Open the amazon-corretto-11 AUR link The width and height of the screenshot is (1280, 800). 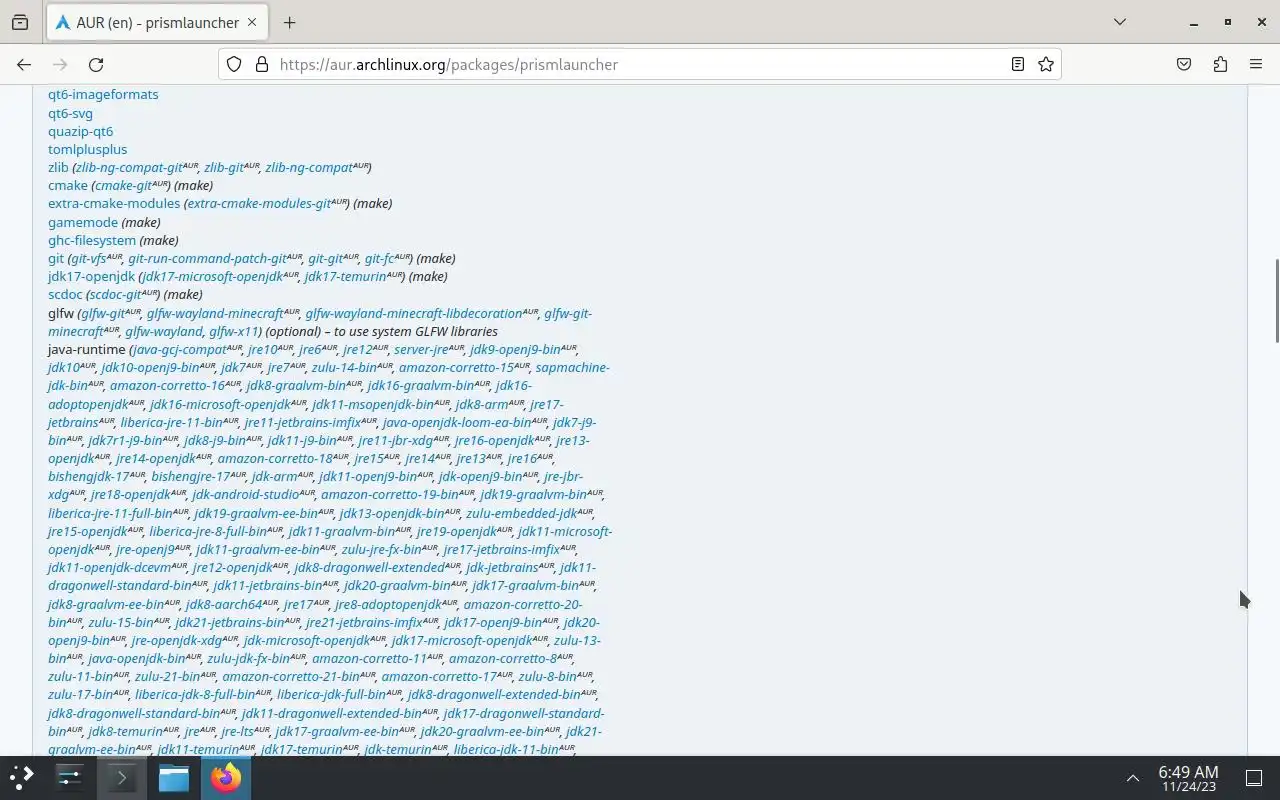(x=370, y=658)
